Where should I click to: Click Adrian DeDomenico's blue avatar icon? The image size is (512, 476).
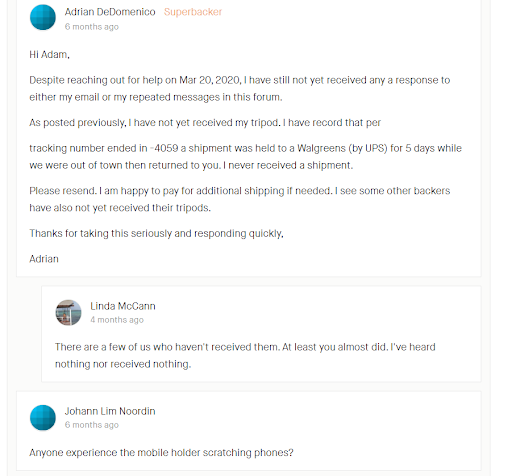click(43, 17)
